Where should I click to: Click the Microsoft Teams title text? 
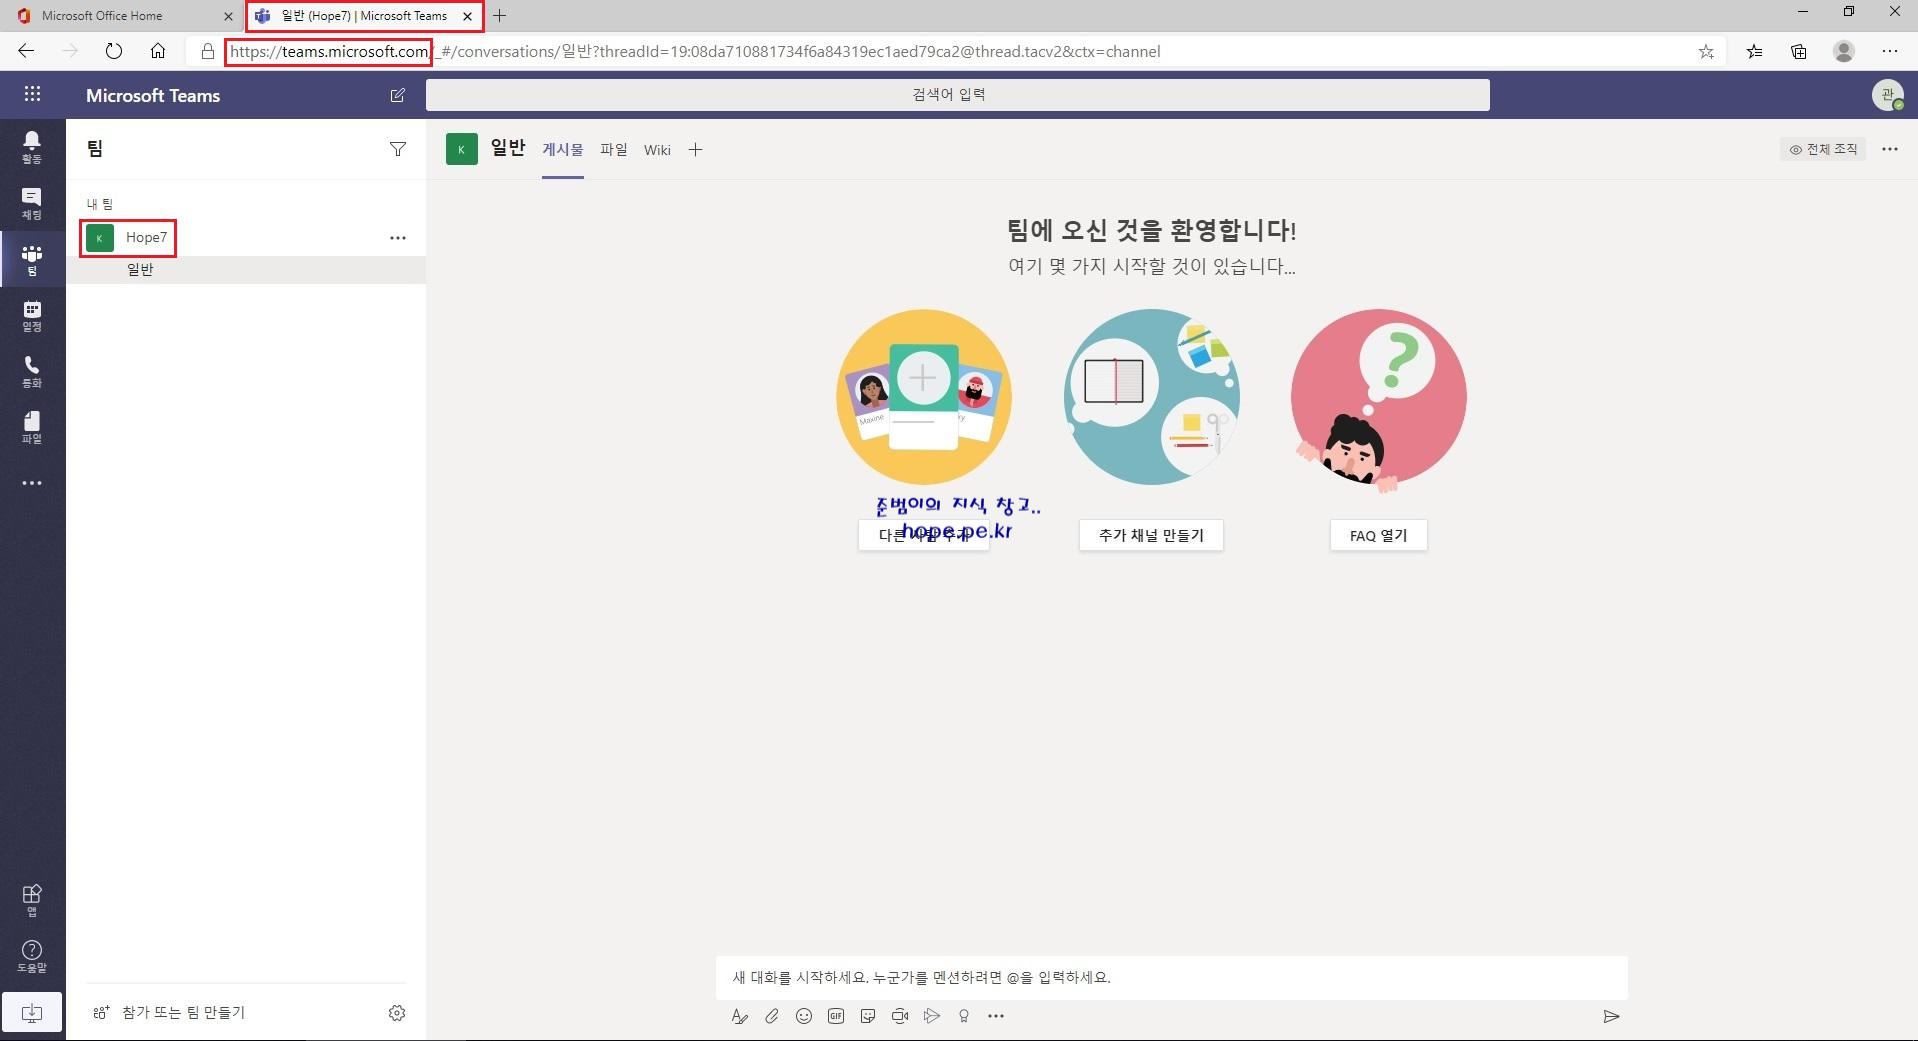153,96
